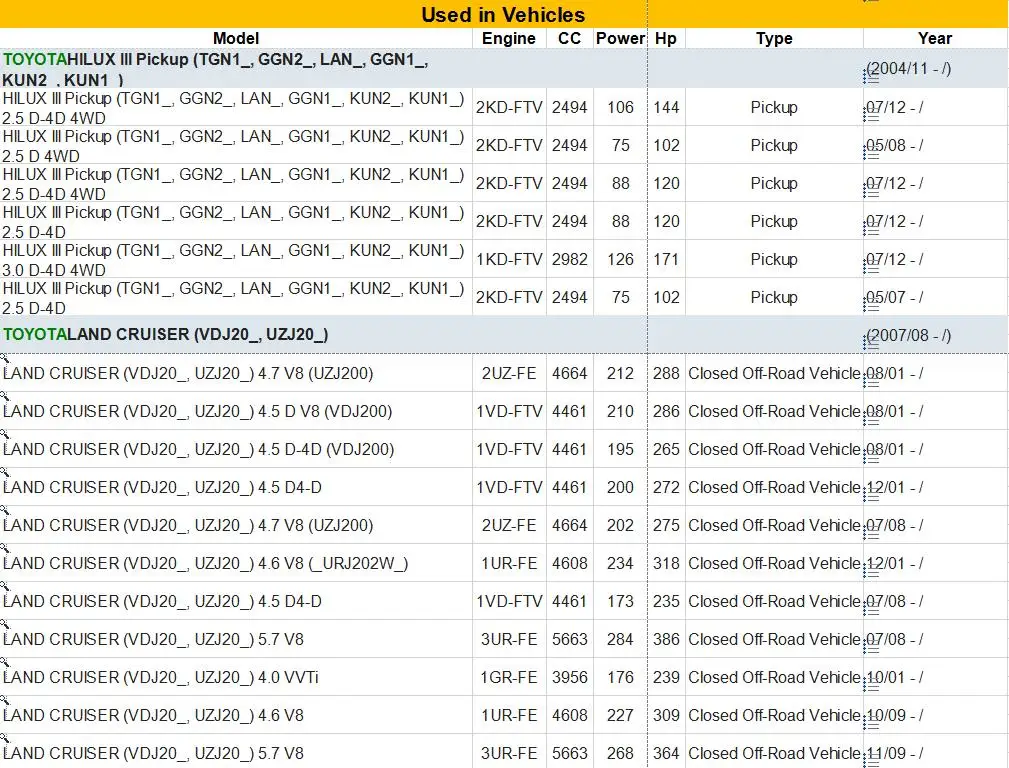Click magnifier icon on 4.5 D V8 (VDJ200) row
The height and width of the screenshot is (768, 1009).
click(5, 397)
